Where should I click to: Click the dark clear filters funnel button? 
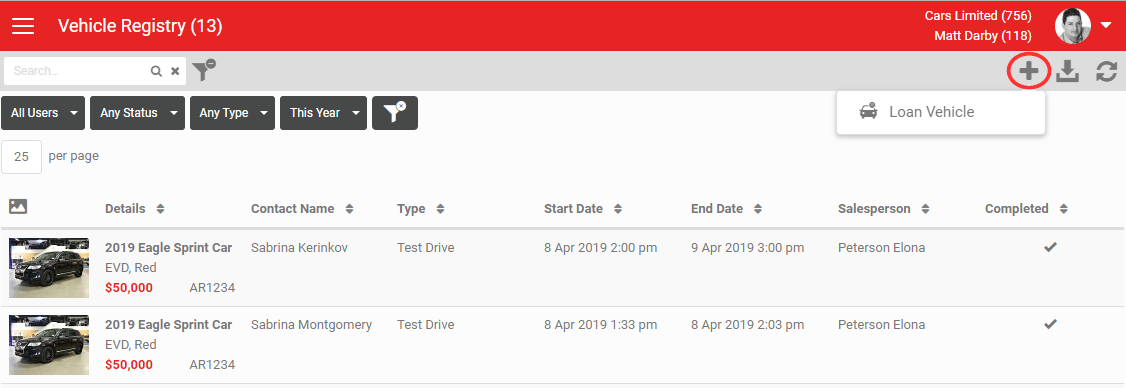tap(395, 113)
